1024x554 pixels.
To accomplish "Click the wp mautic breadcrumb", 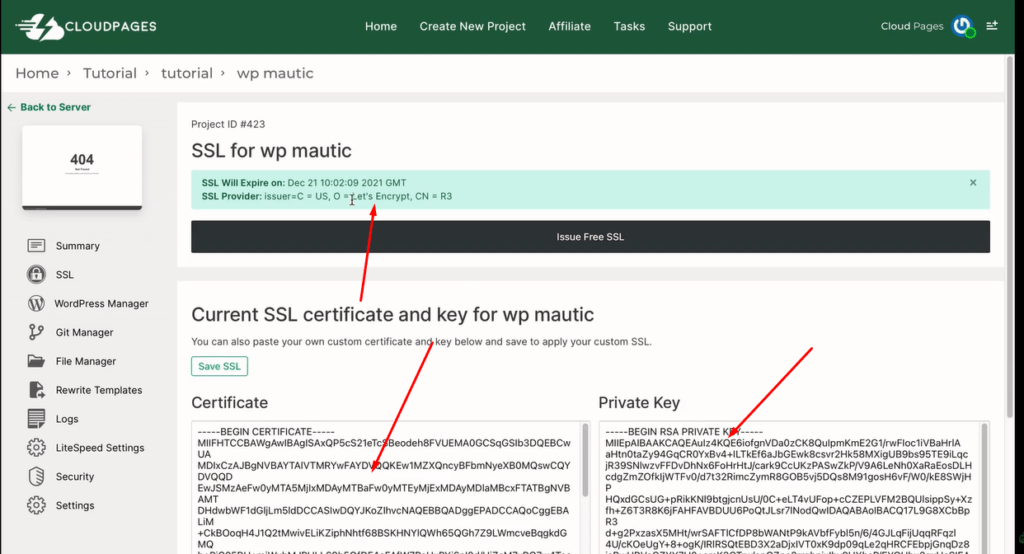I will [275, 73].
